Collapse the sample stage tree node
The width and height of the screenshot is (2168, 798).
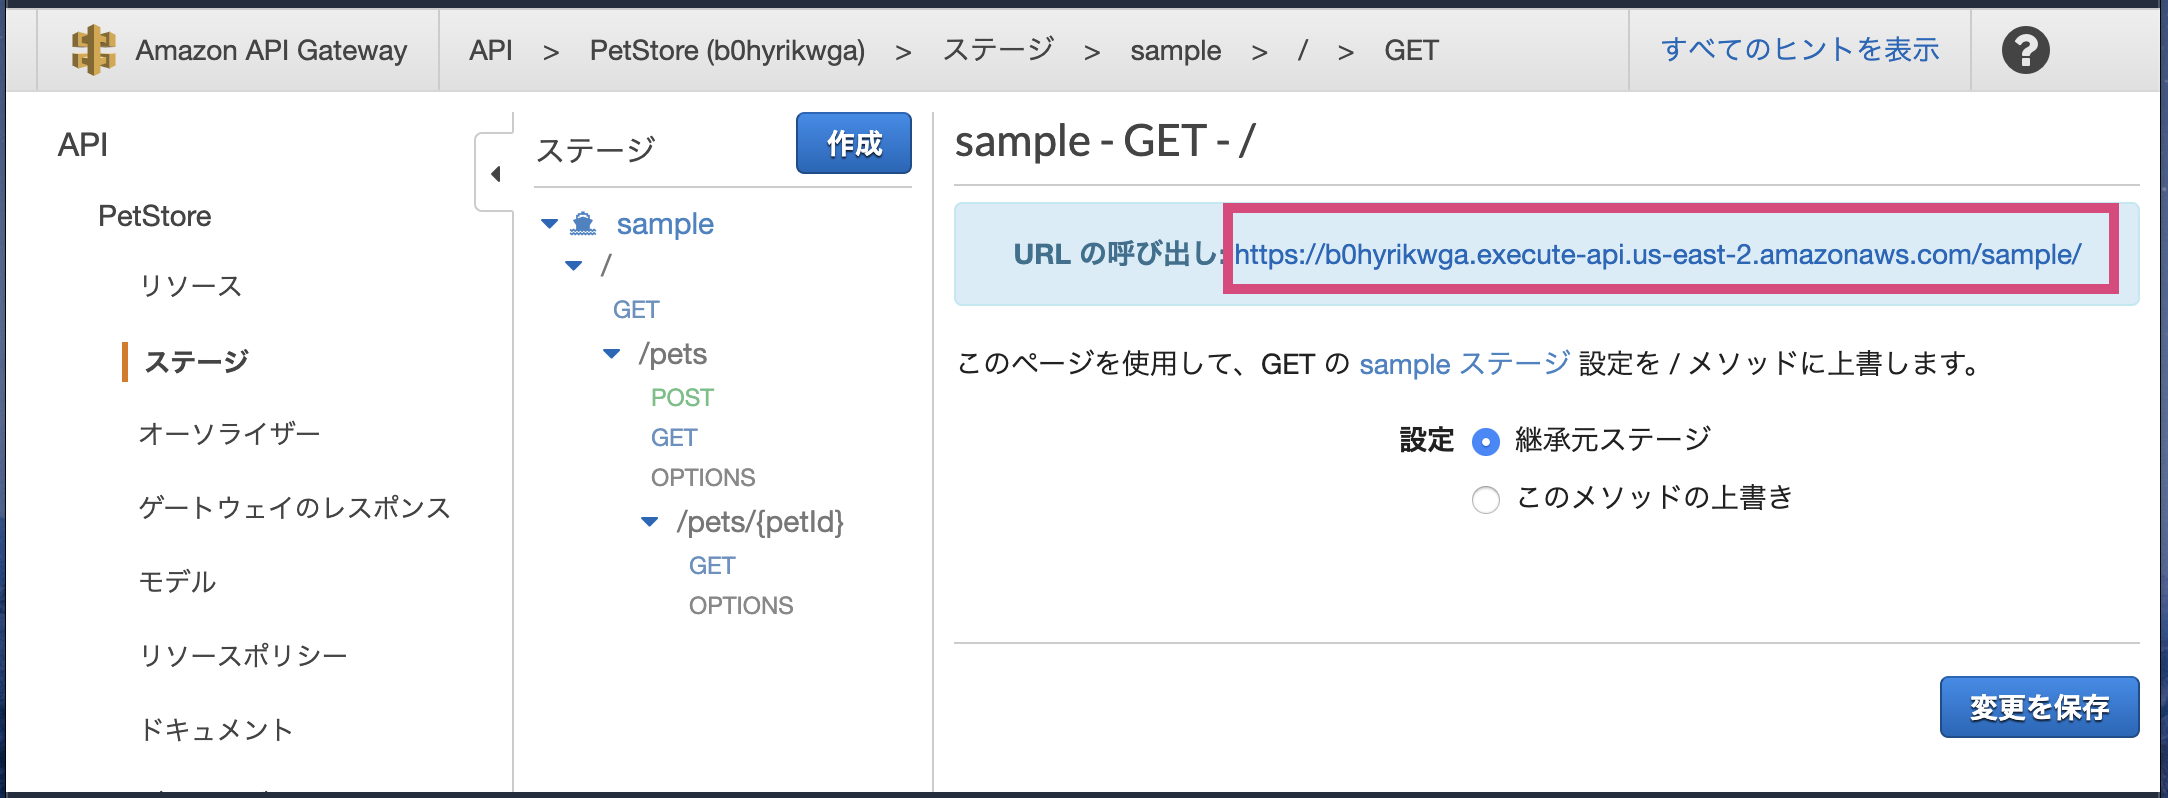pyautogui.click(x=549, y=224)
